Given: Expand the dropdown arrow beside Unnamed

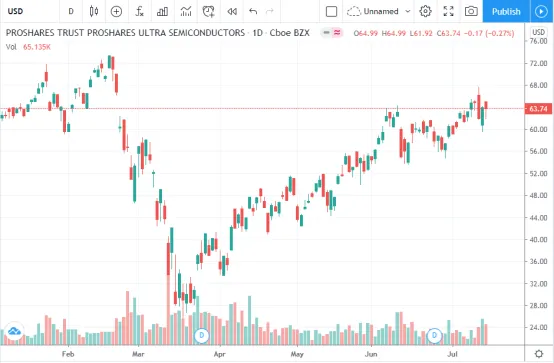Looking at the screenshot, I should tap(407, 11).
